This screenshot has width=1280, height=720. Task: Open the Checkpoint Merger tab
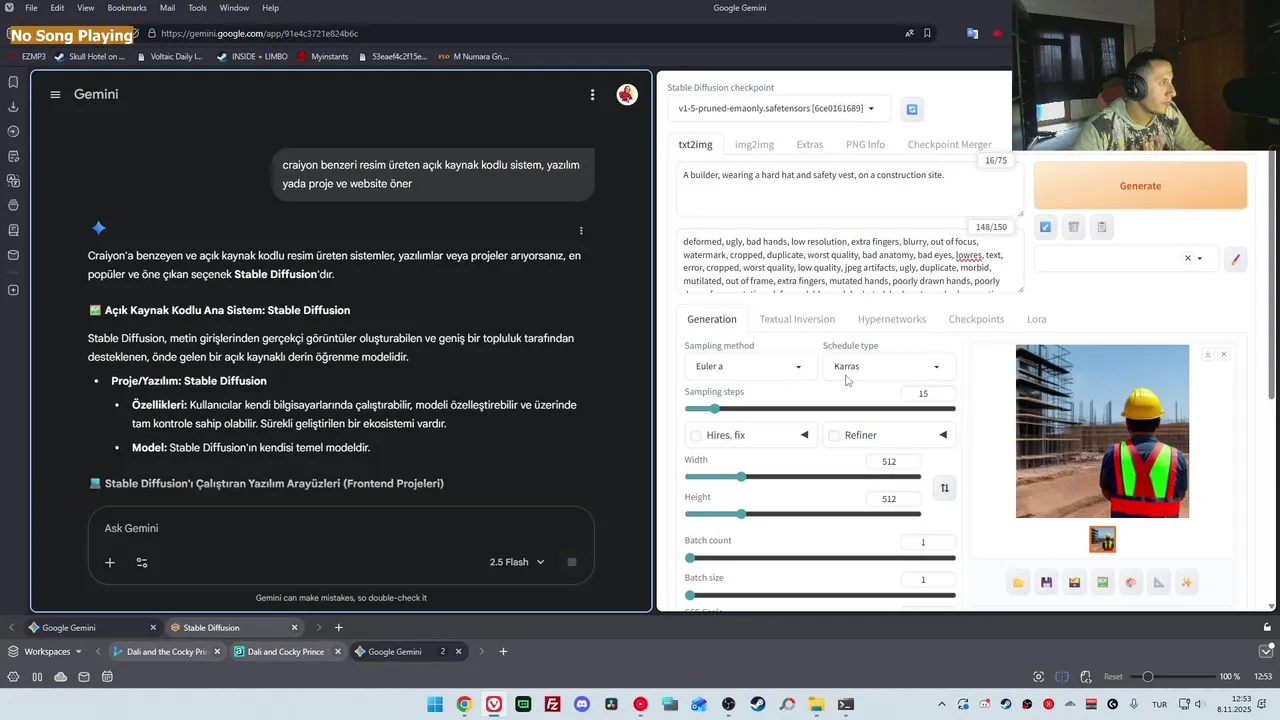pyautogui.click(x=949, y=144)
